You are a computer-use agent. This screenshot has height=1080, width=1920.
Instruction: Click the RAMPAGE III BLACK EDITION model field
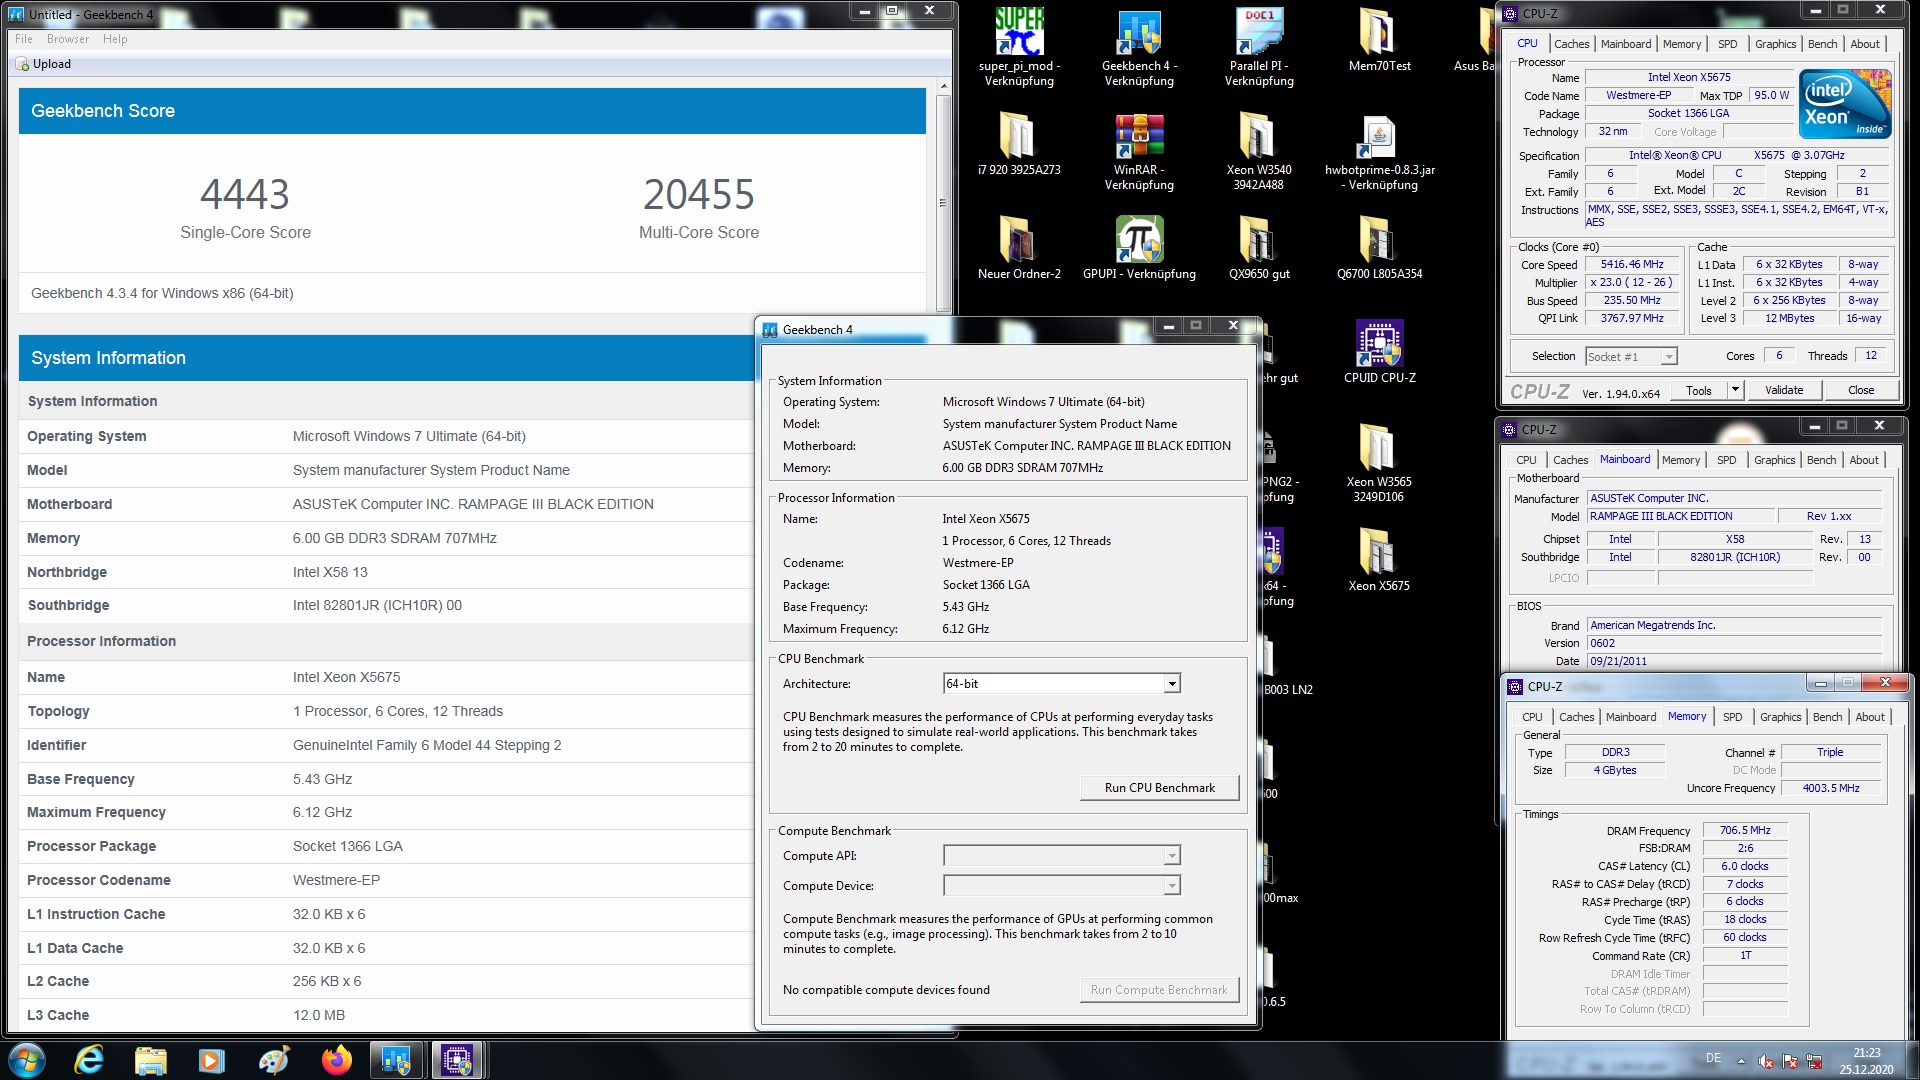coord(1680,517)
